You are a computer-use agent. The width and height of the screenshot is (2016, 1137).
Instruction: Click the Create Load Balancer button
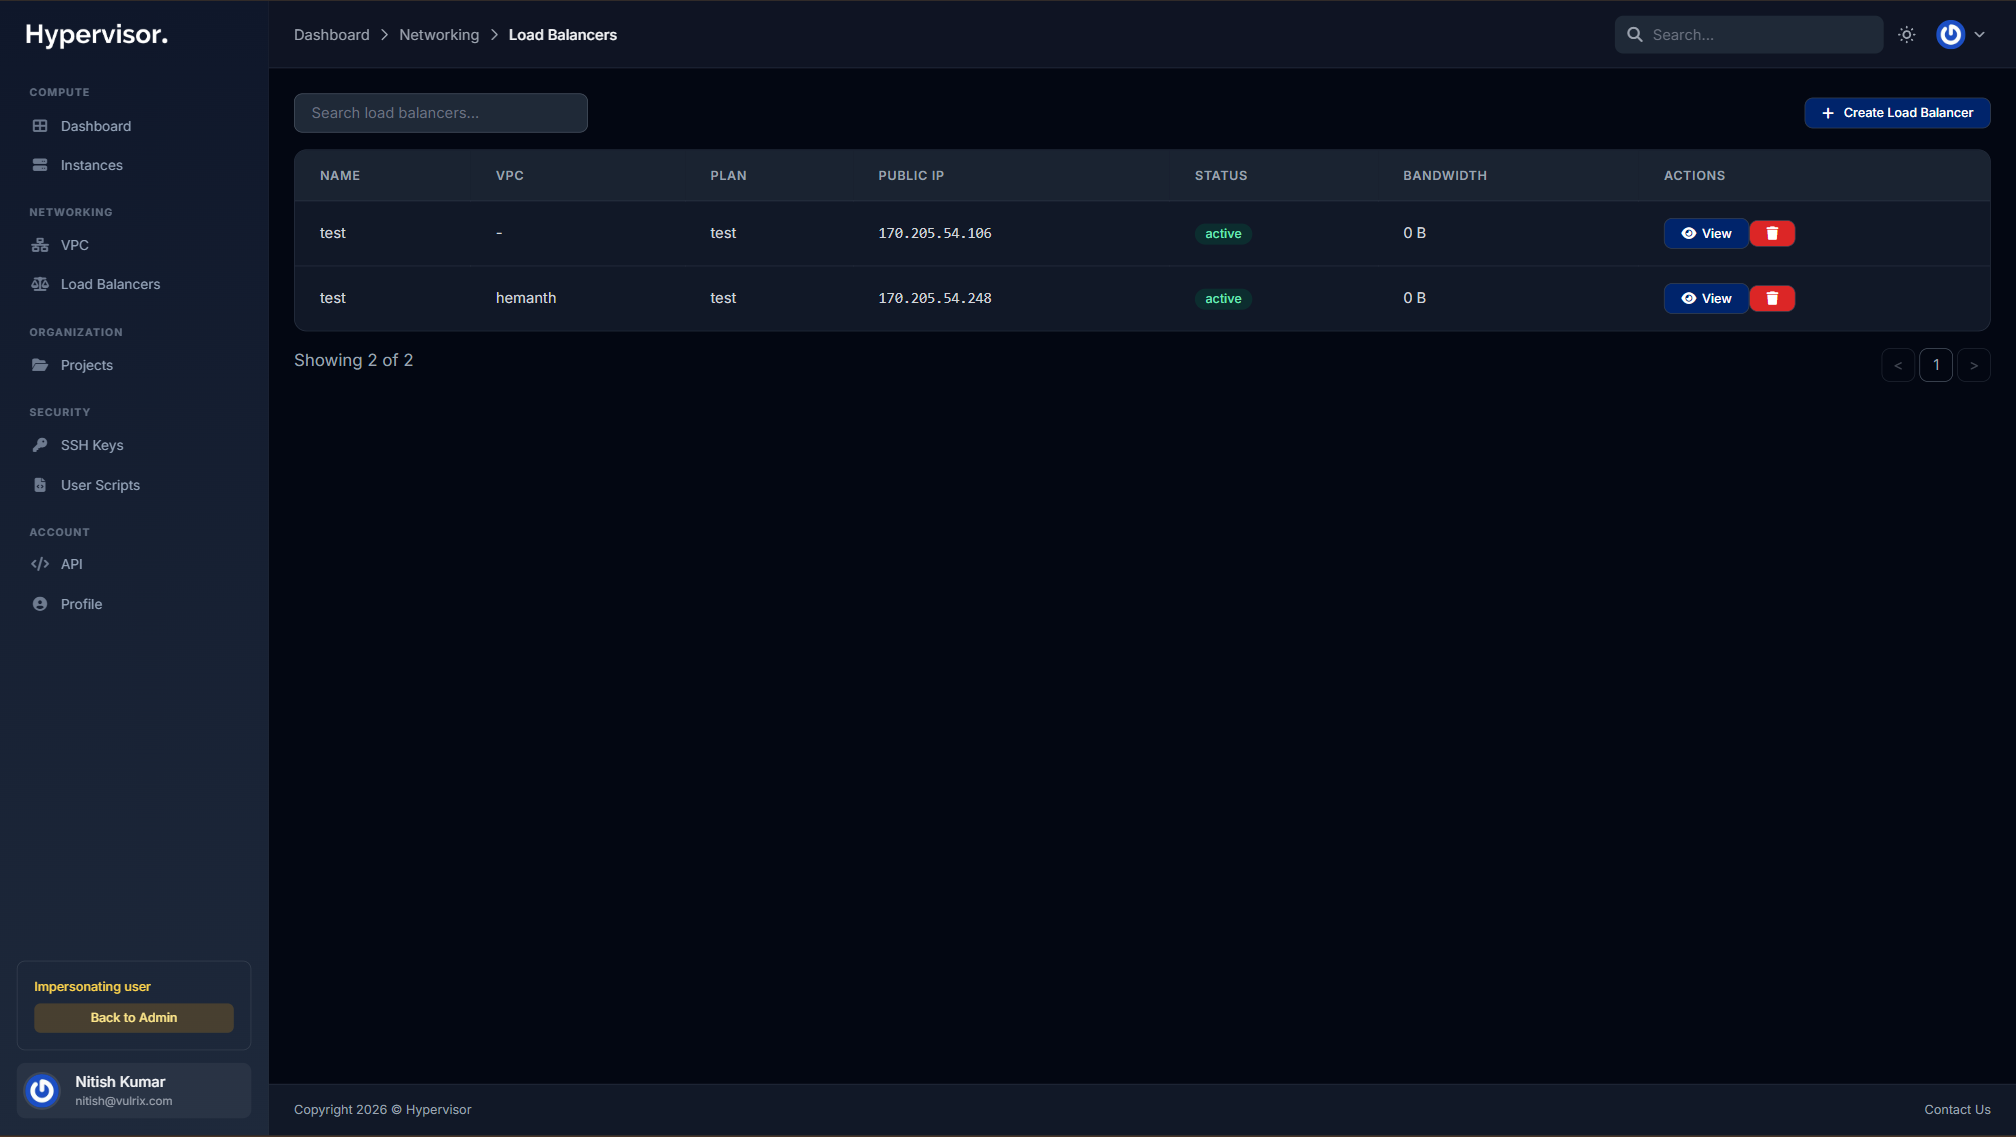pyautogui.click(x=1896, y=112)
